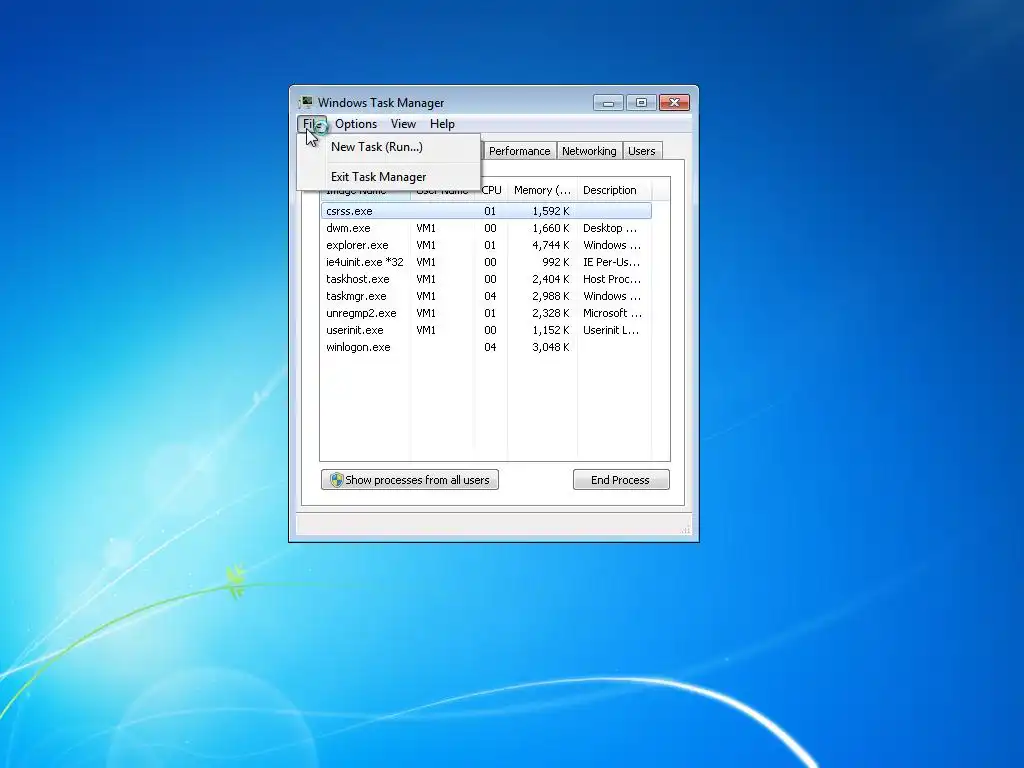Choose New Task (Run...) from File menu
The width and height of the screenshot is (1024, 768).
(x=389, y=147)
